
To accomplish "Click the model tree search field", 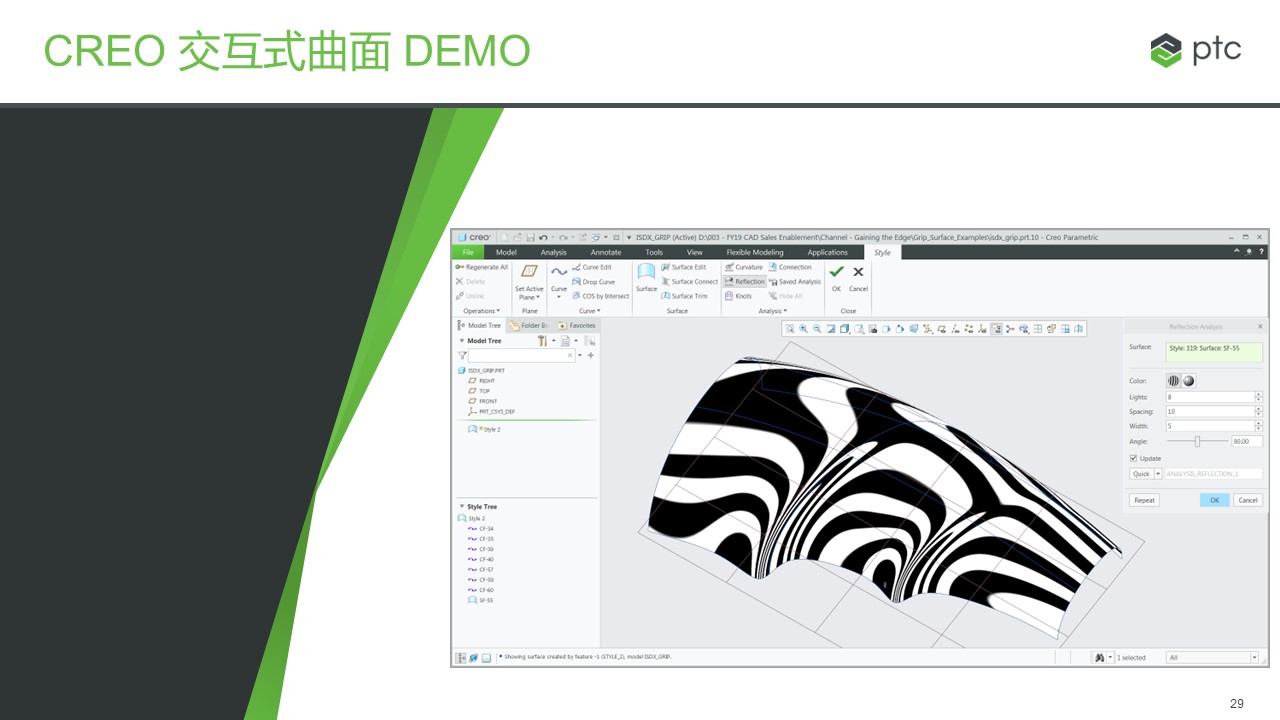I will pos(522,355).
